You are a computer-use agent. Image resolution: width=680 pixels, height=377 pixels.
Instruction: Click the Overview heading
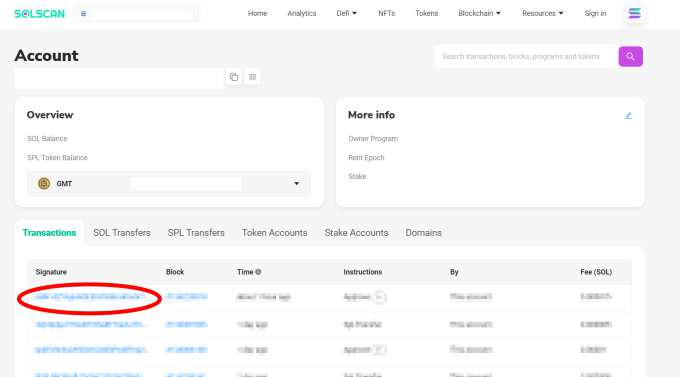(x=50, y=115)
